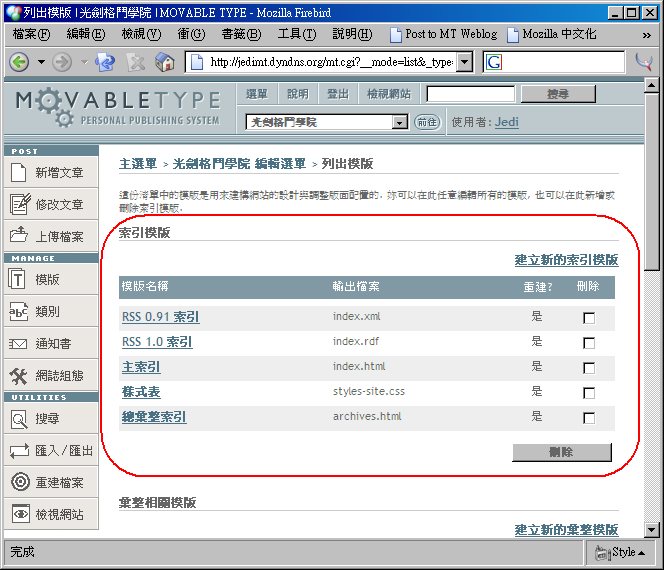Click the Jedi user link
This screenshot has height=570, width=664.
507,122
